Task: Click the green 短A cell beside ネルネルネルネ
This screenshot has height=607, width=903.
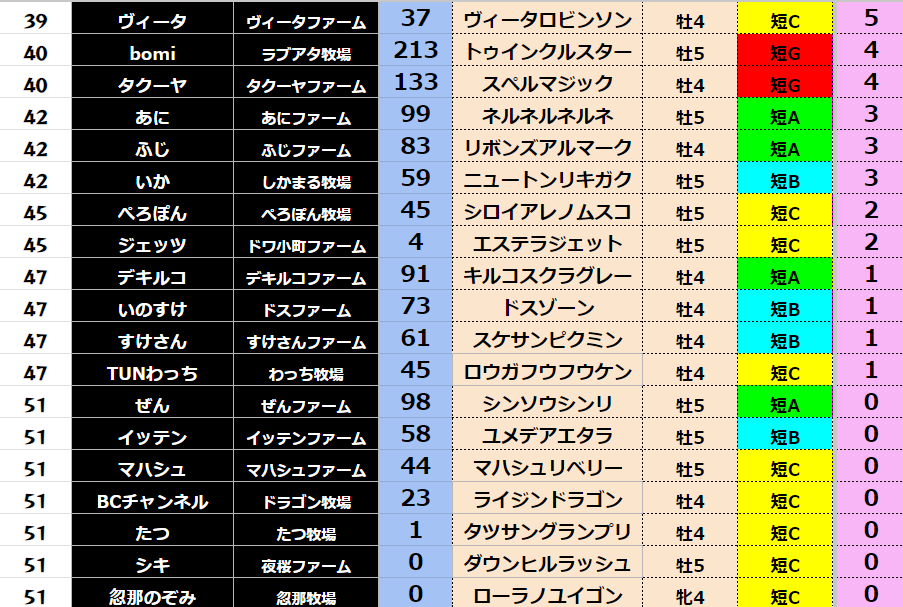Action: point(784,116)
